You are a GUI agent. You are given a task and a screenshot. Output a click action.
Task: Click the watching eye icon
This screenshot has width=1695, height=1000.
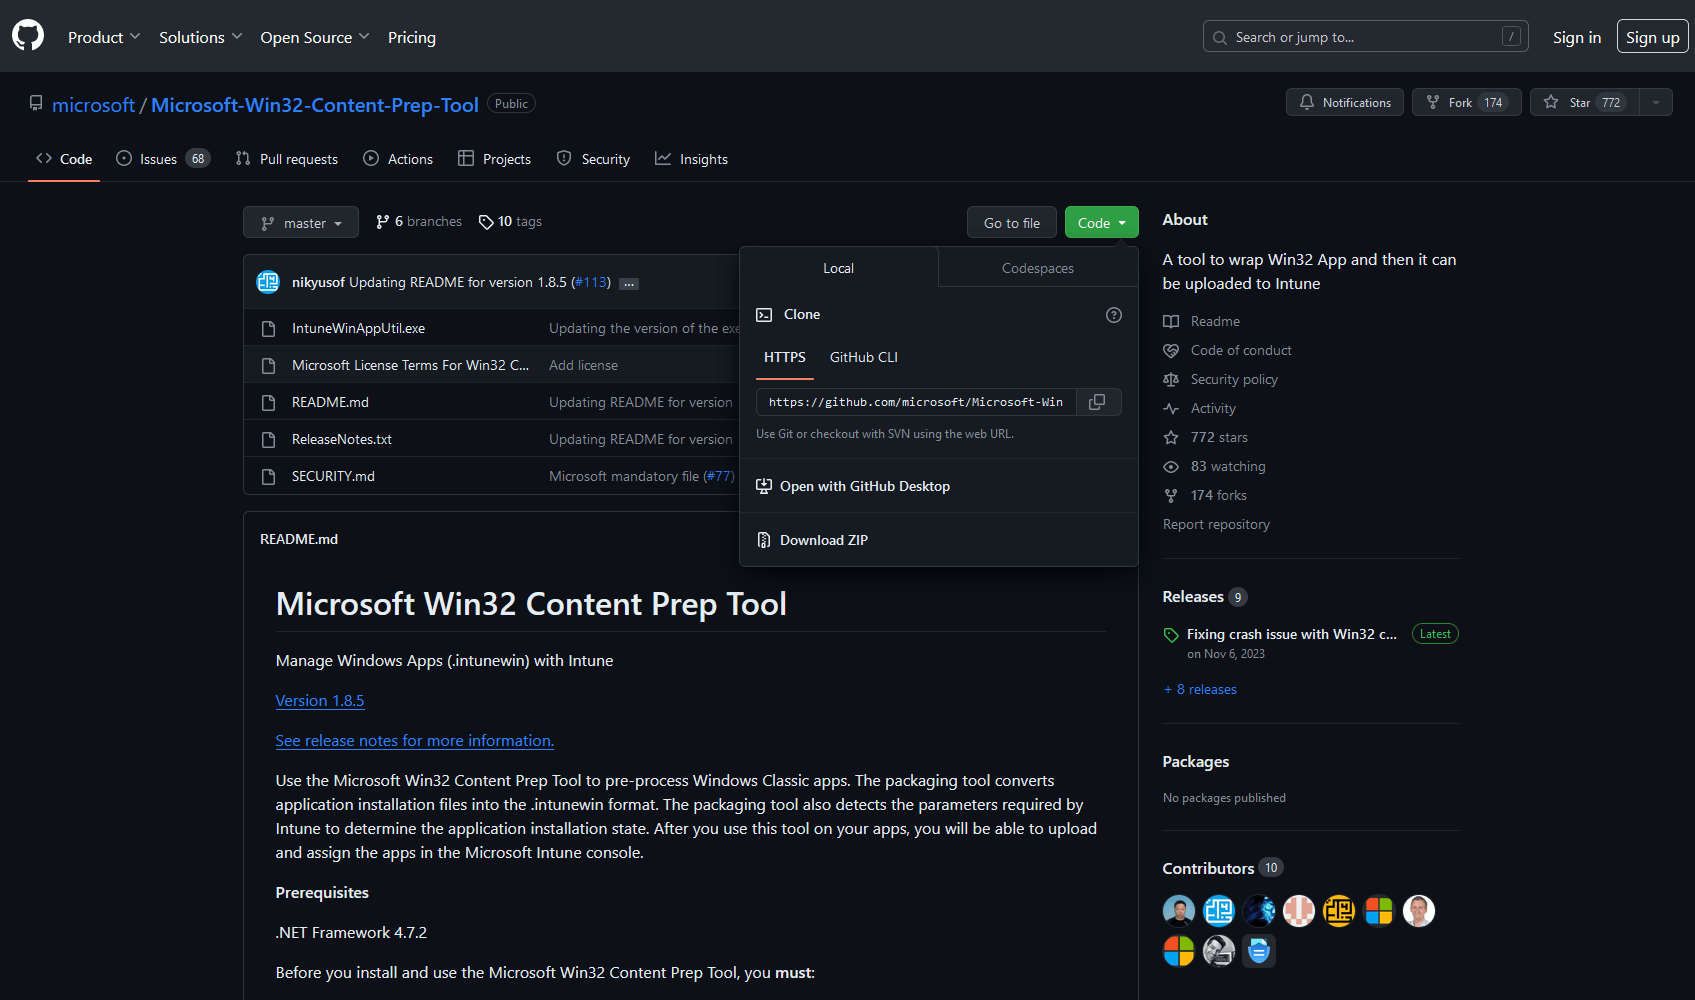(x=1171, y=466)
